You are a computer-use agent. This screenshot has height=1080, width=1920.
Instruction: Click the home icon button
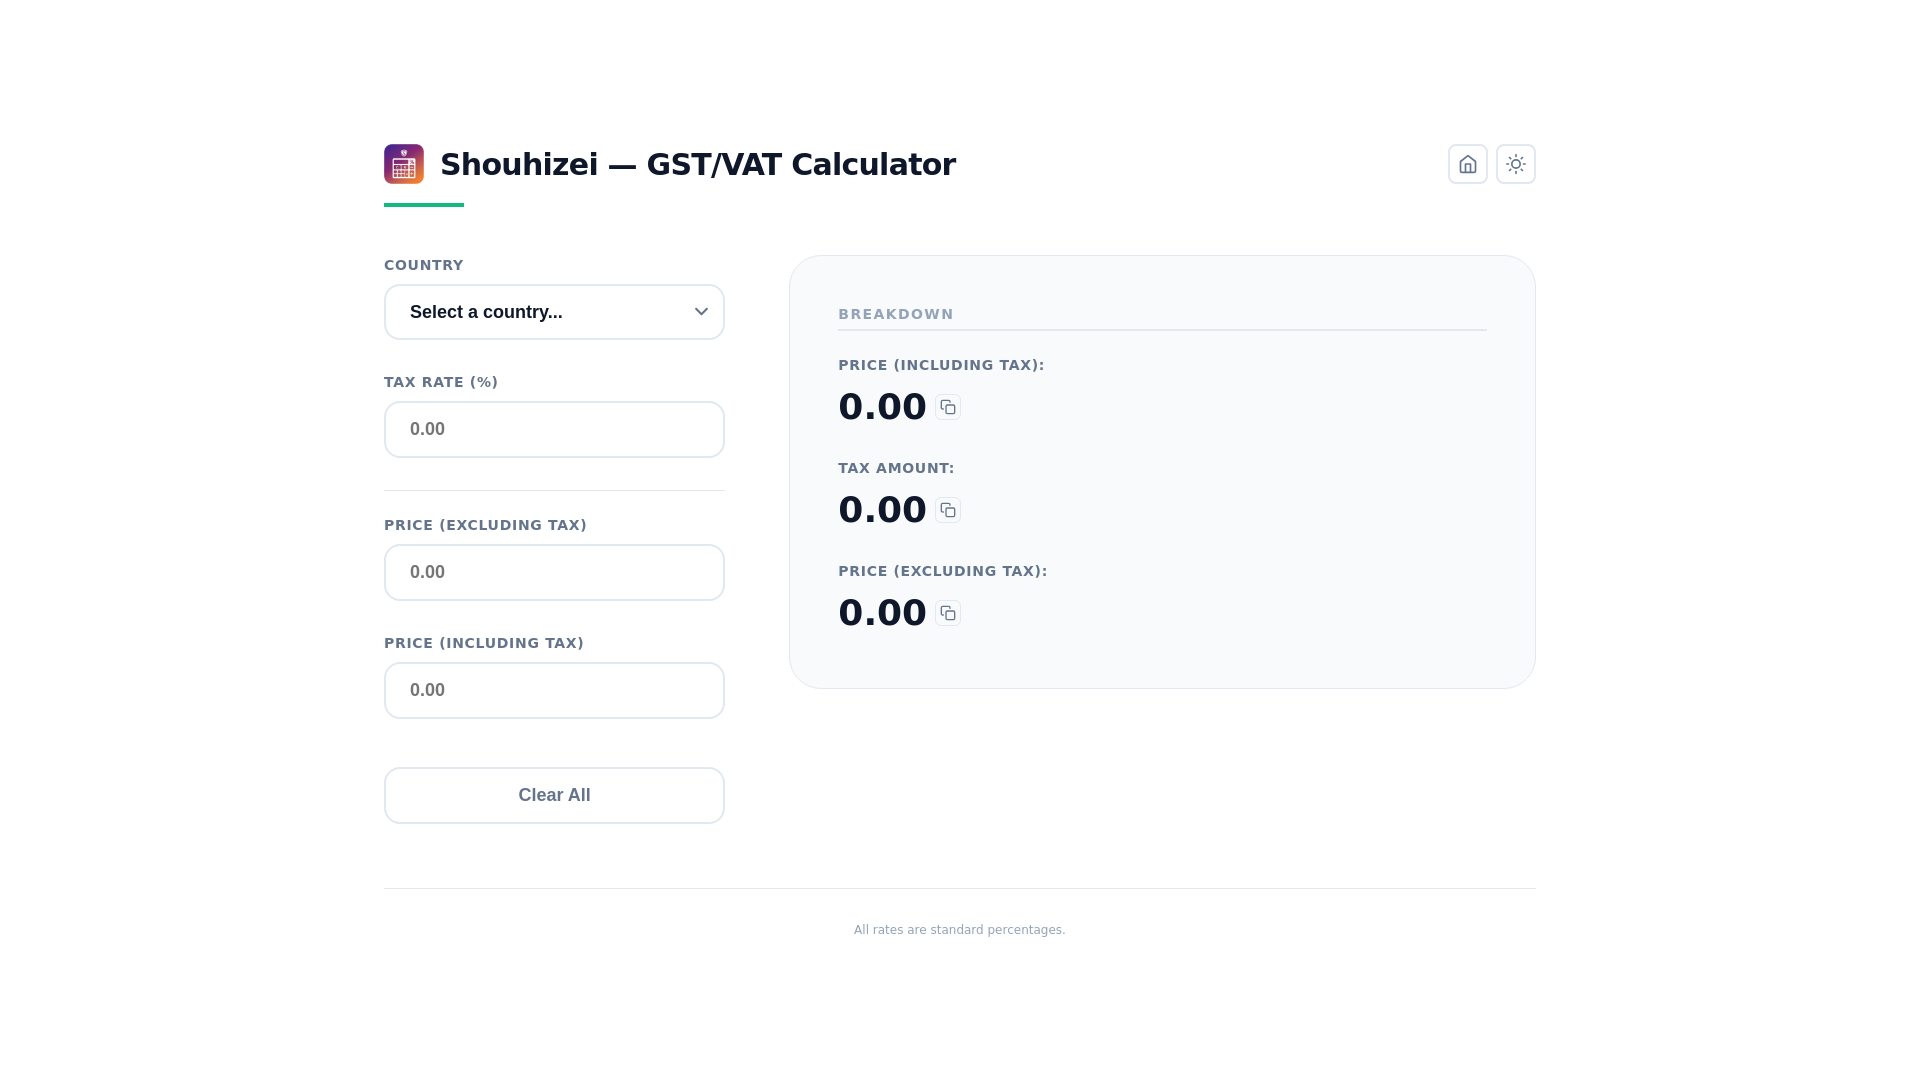[1467, 164]
